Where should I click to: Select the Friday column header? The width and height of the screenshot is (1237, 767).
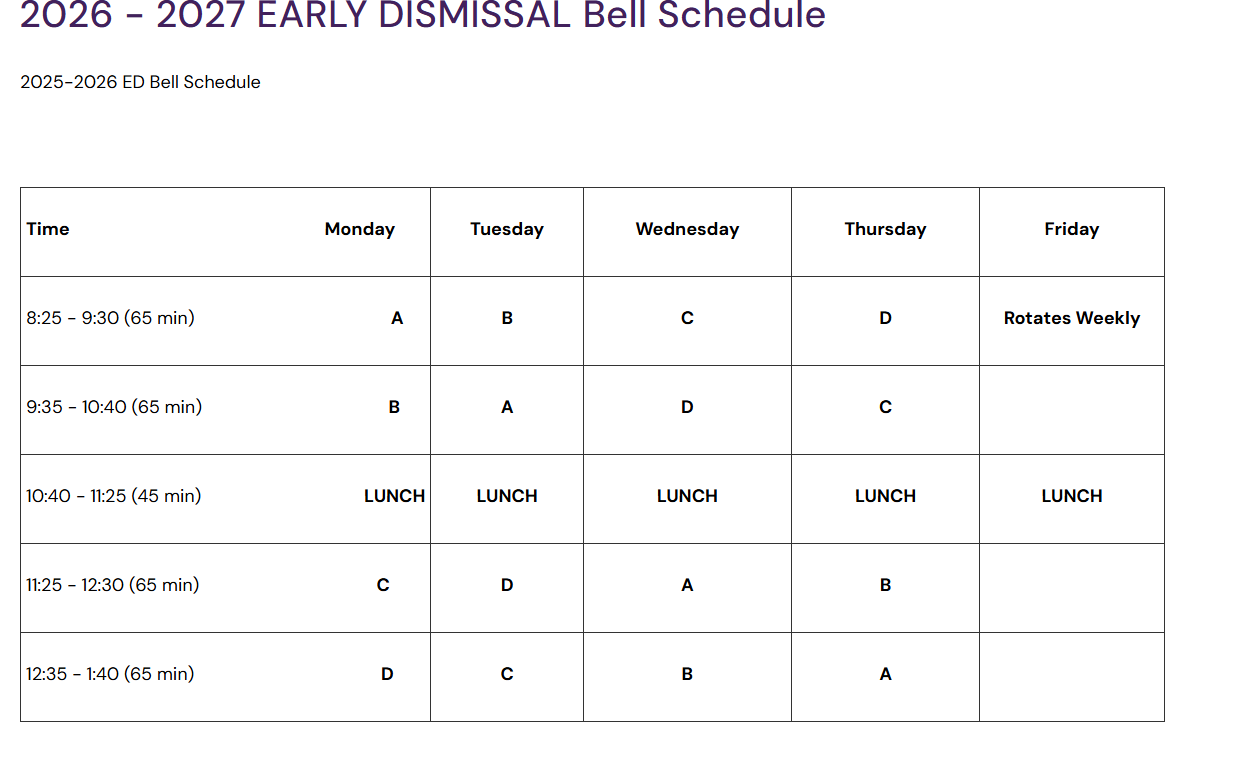(x=1072, y=229)
